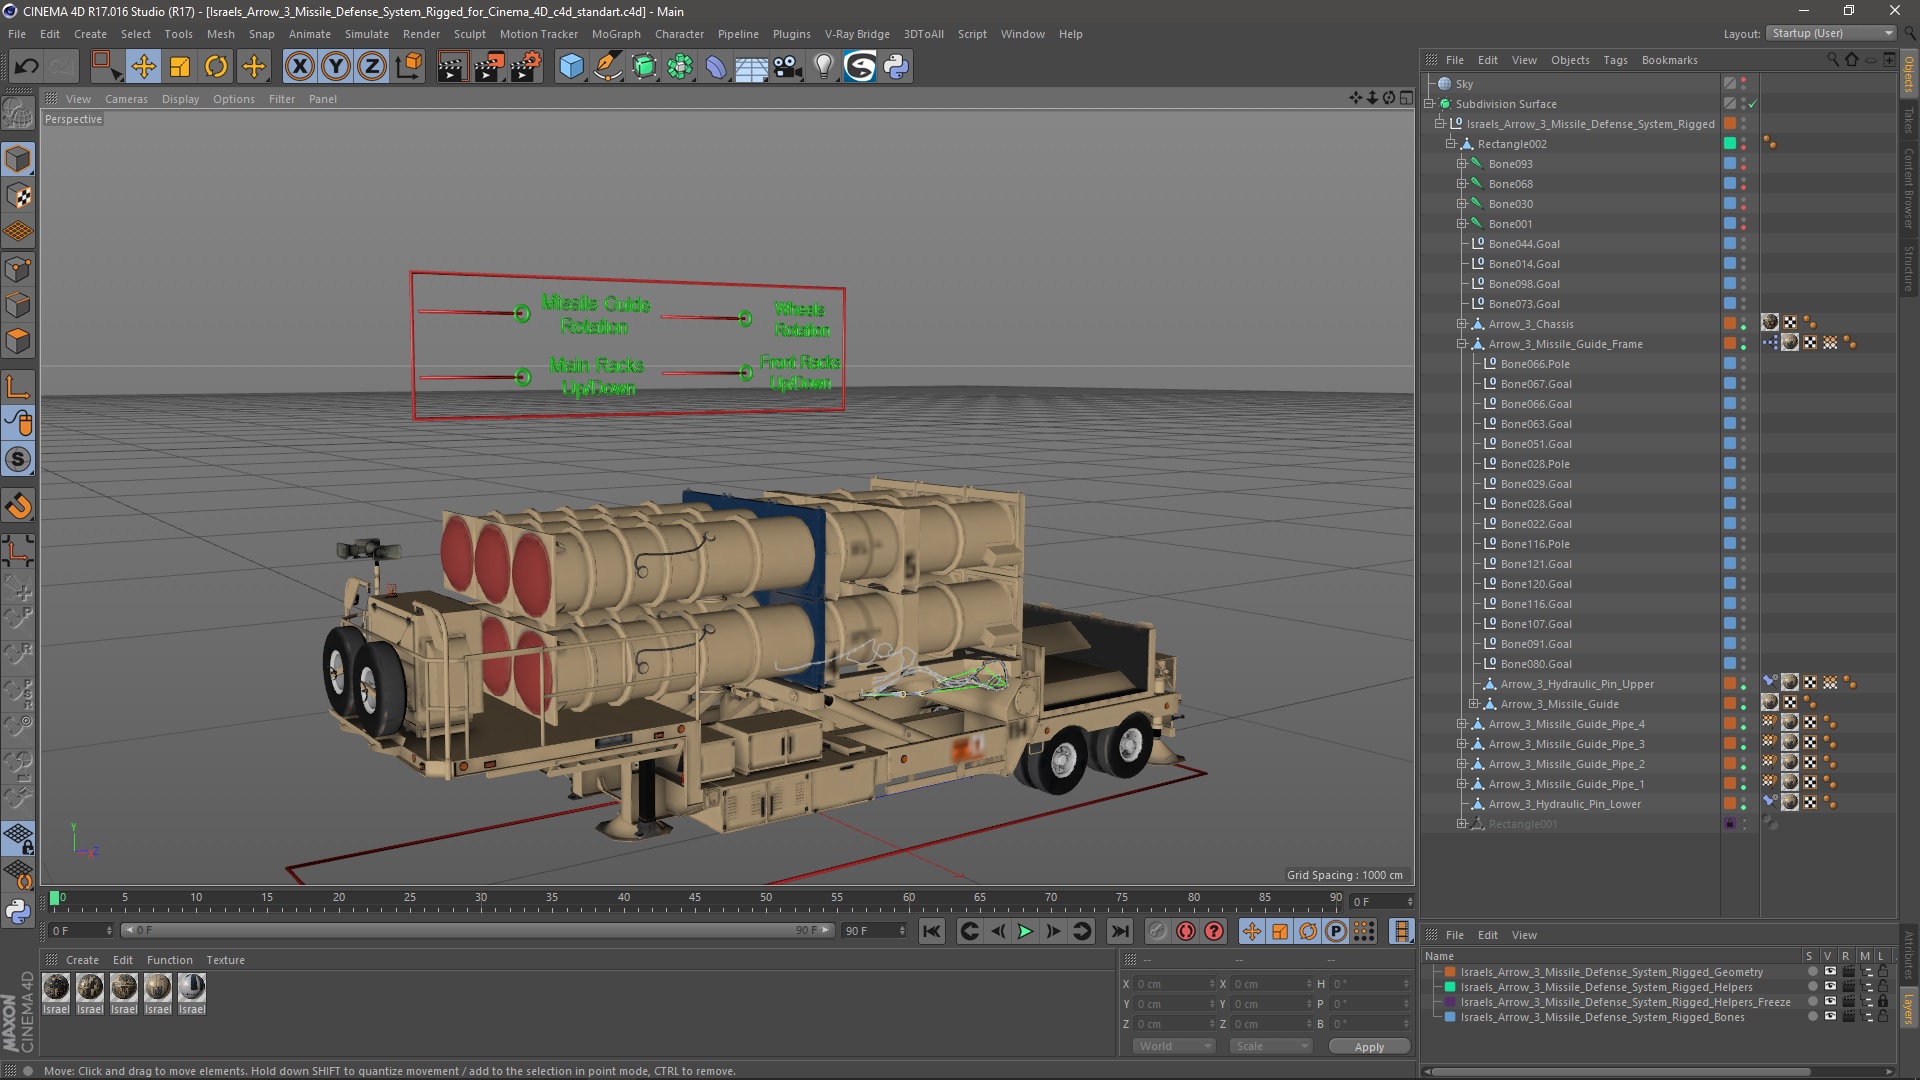The image size is (1920, 1080).
Task: Select the Scale tool icon
Action: (x=180, y=67)
